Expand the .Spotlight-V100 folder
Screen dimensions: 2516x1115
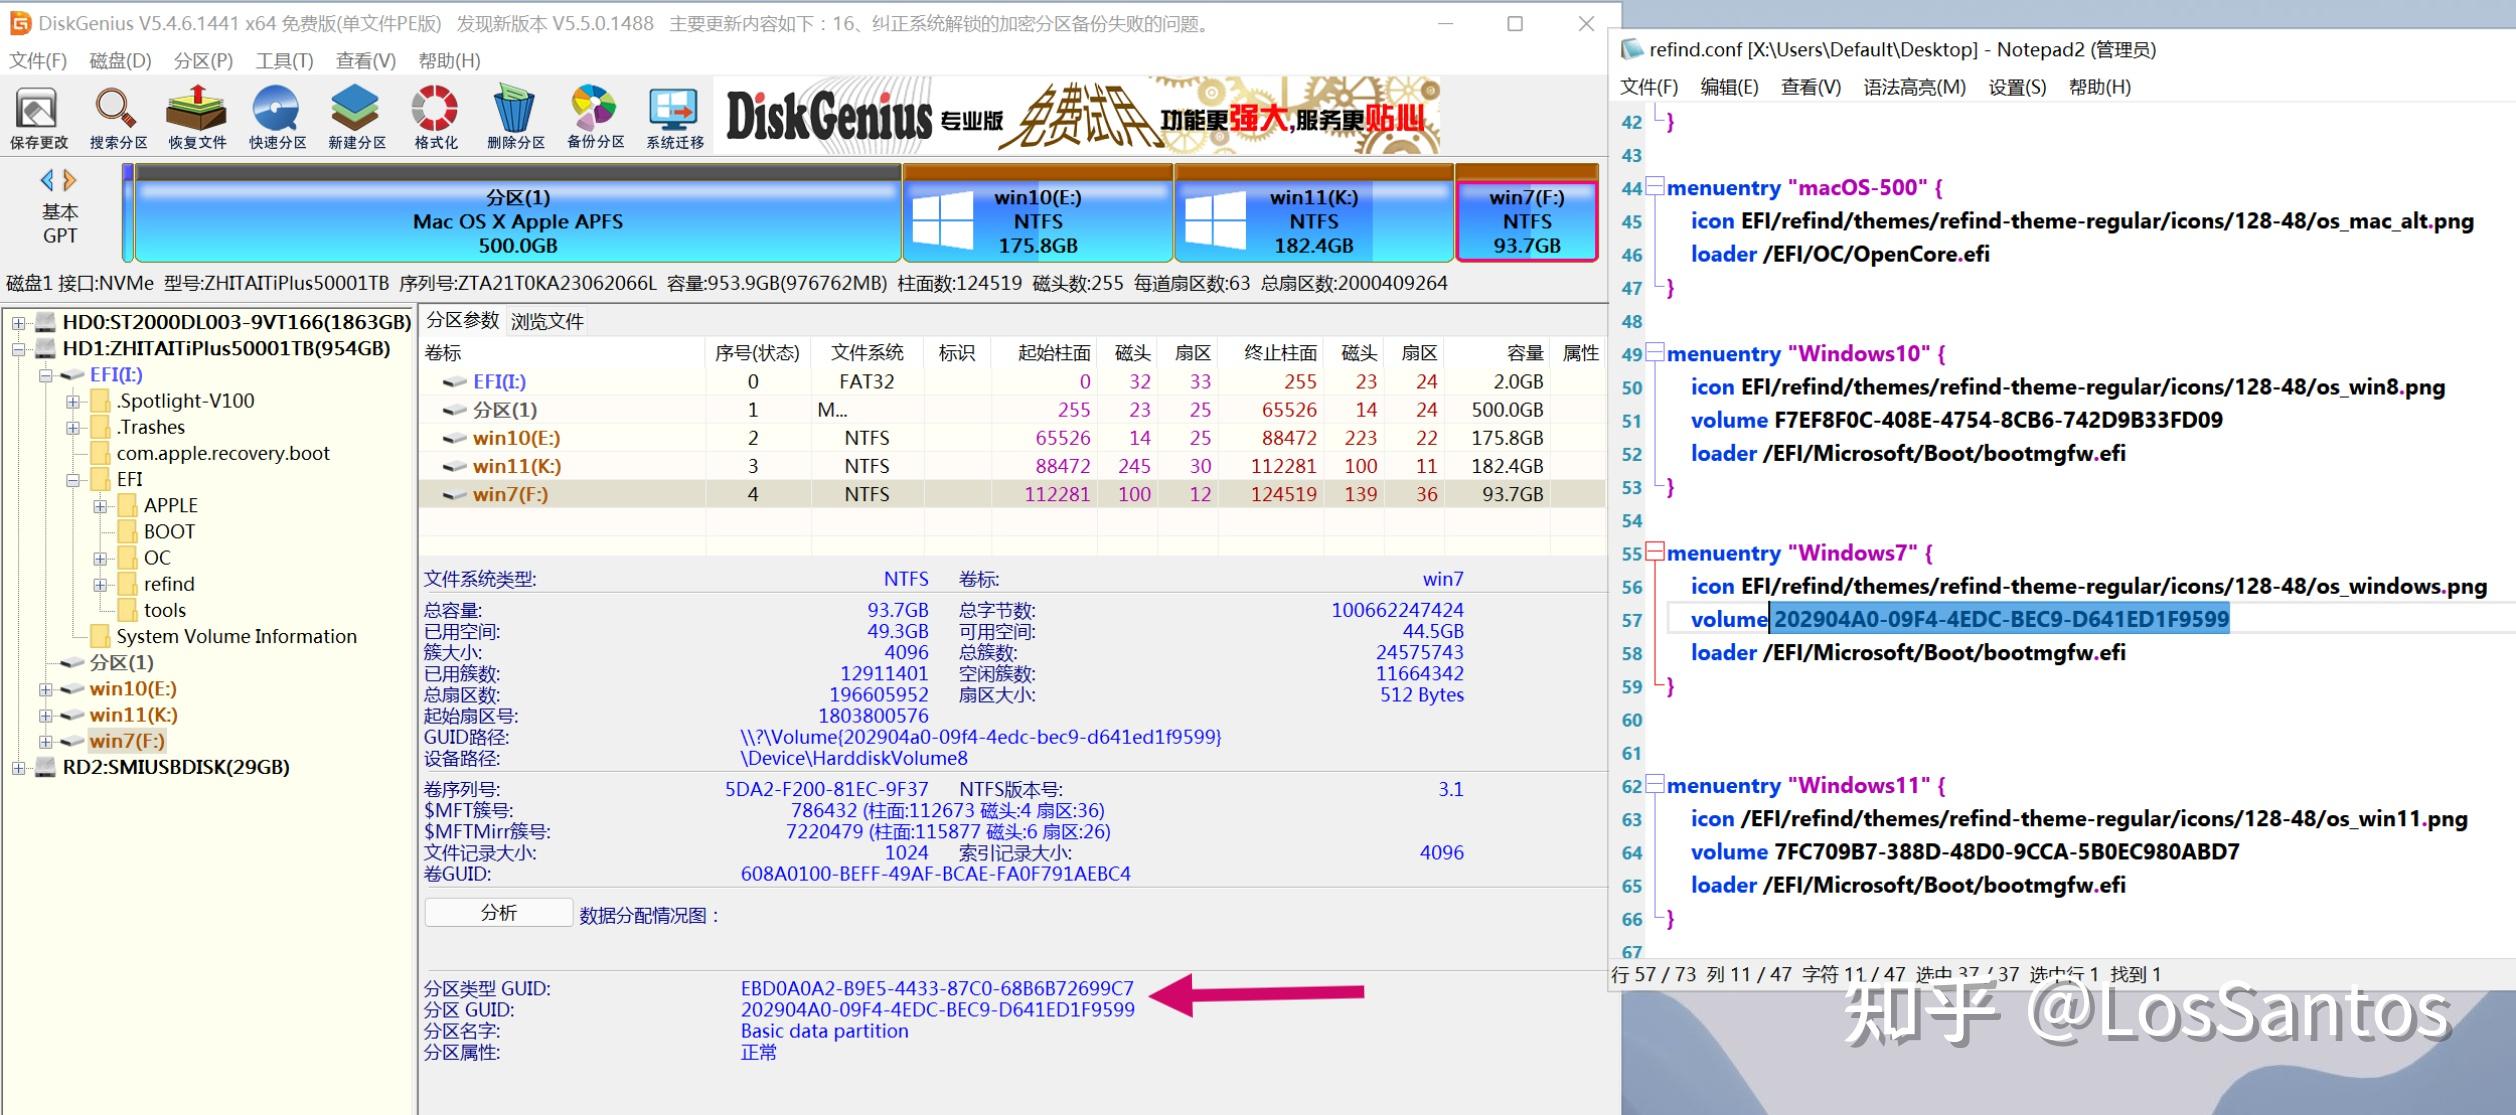pyautogui.click(x=73, y=402)
